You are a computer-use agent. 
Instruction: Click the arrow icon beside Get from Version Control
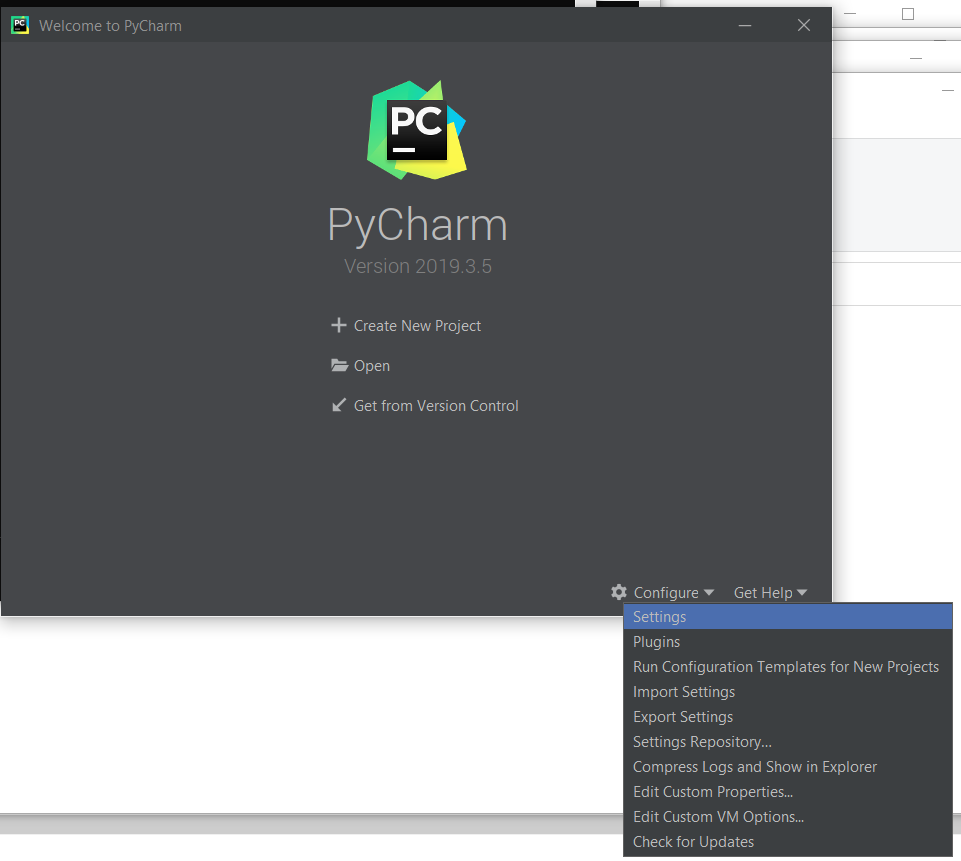click(338, 406)
